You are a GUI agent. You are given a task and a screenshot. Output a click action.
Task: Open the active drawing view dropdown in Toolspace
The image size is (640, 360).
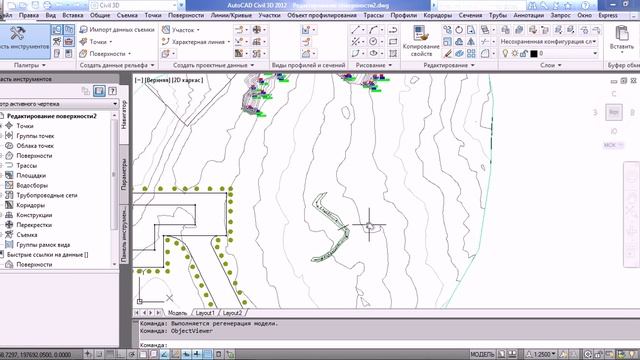[x=59, y=104]
